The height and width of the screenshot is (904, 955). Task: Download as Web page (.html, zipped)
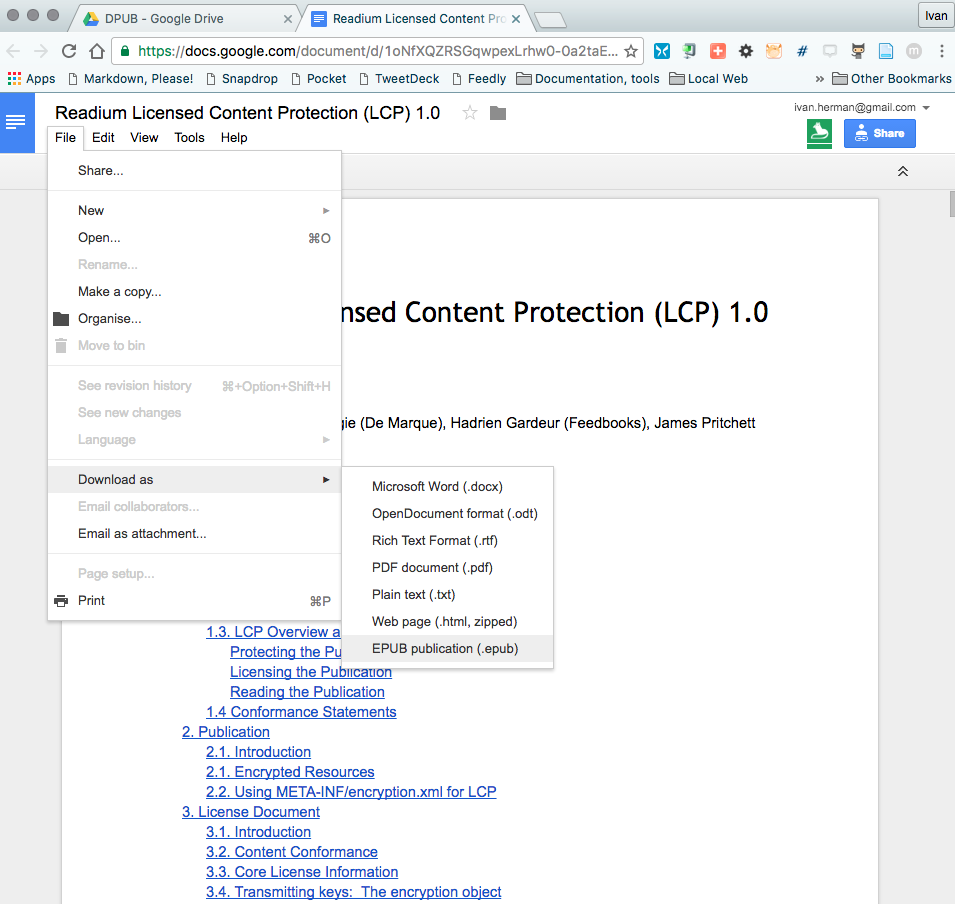pos(448,622)
